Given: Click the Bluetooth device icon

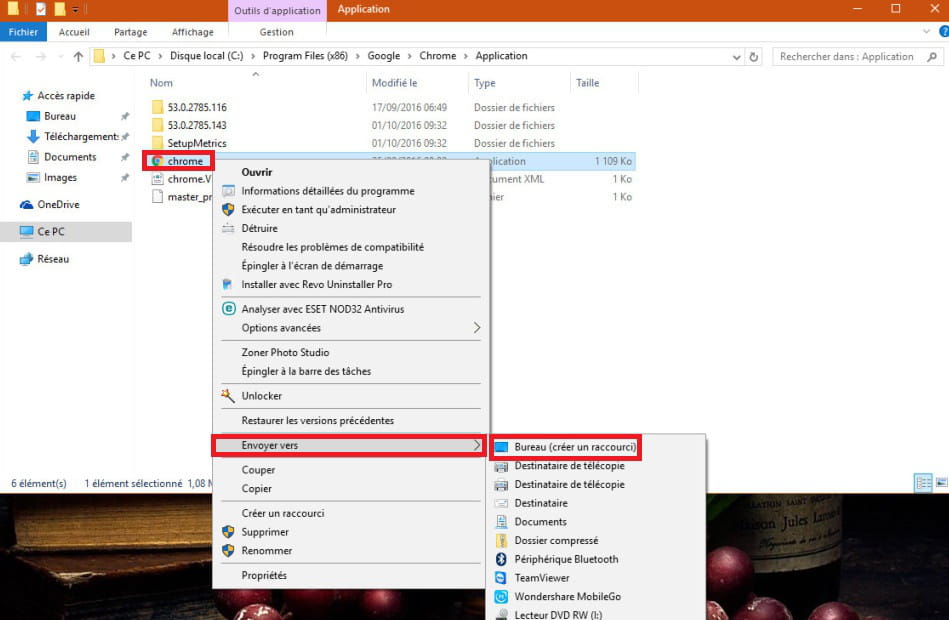Looking at the screenshot, I should [x=502, y=559].
